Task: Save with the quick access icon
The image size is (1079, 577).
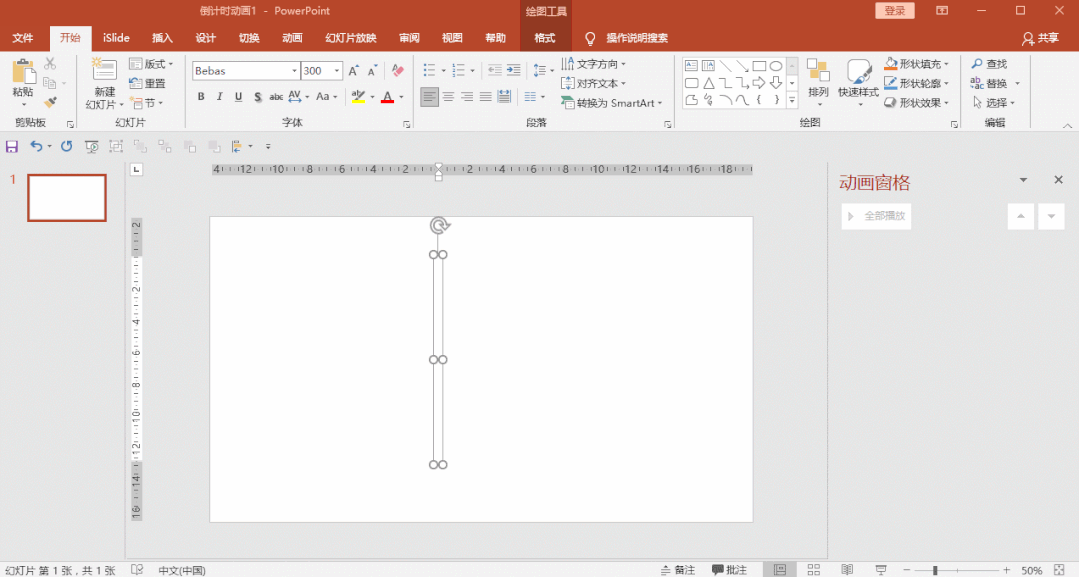Action: pyautogui.click(x=12, y=146)
